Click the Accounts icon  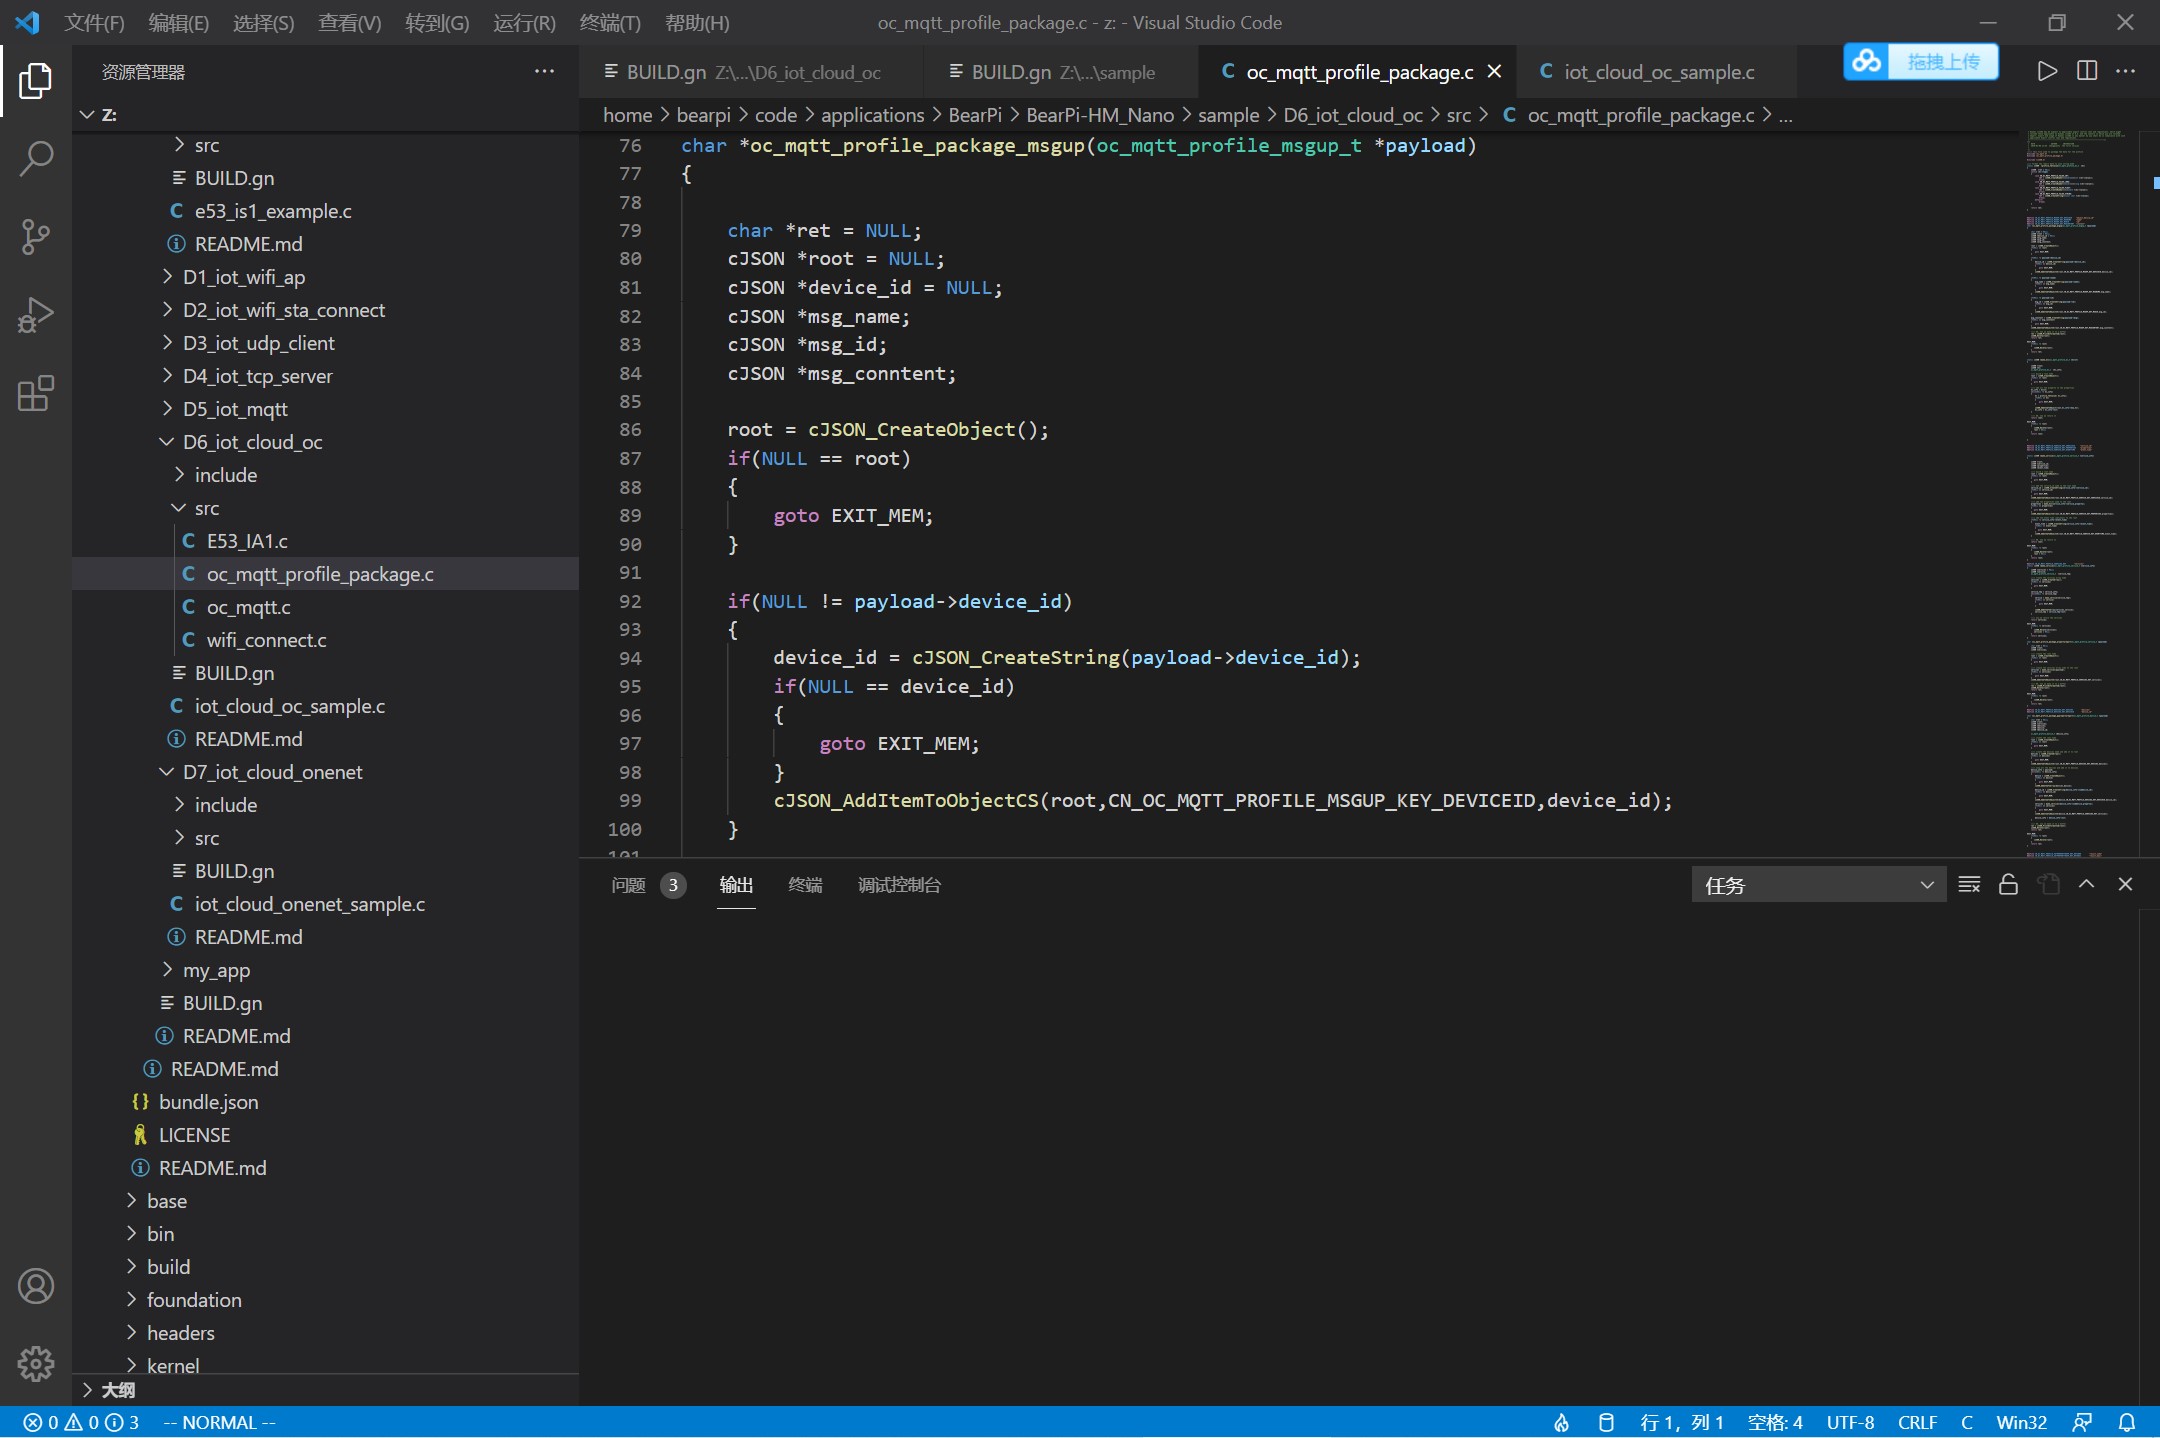tap(36, 1286)
